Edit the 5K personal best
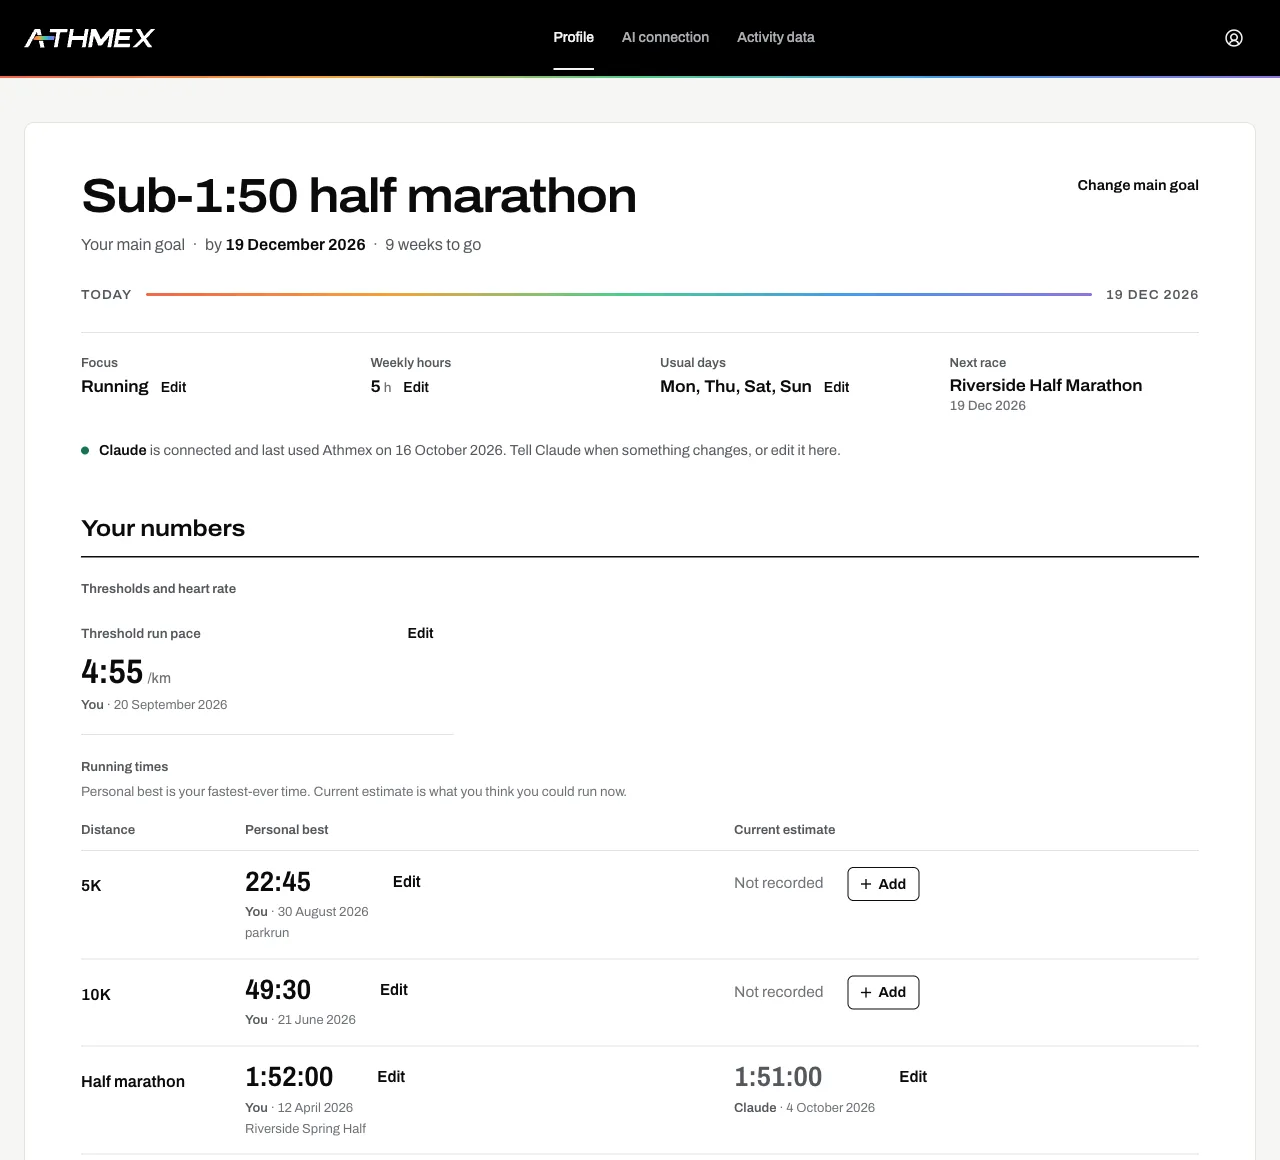Viewport: 1280px width, 1160px height. coord(406,881)
